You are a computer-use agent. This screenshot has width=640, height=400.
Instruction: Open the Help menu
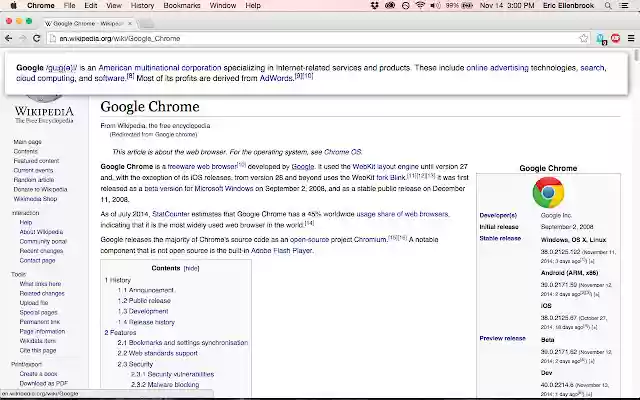[x=253, y=5]
